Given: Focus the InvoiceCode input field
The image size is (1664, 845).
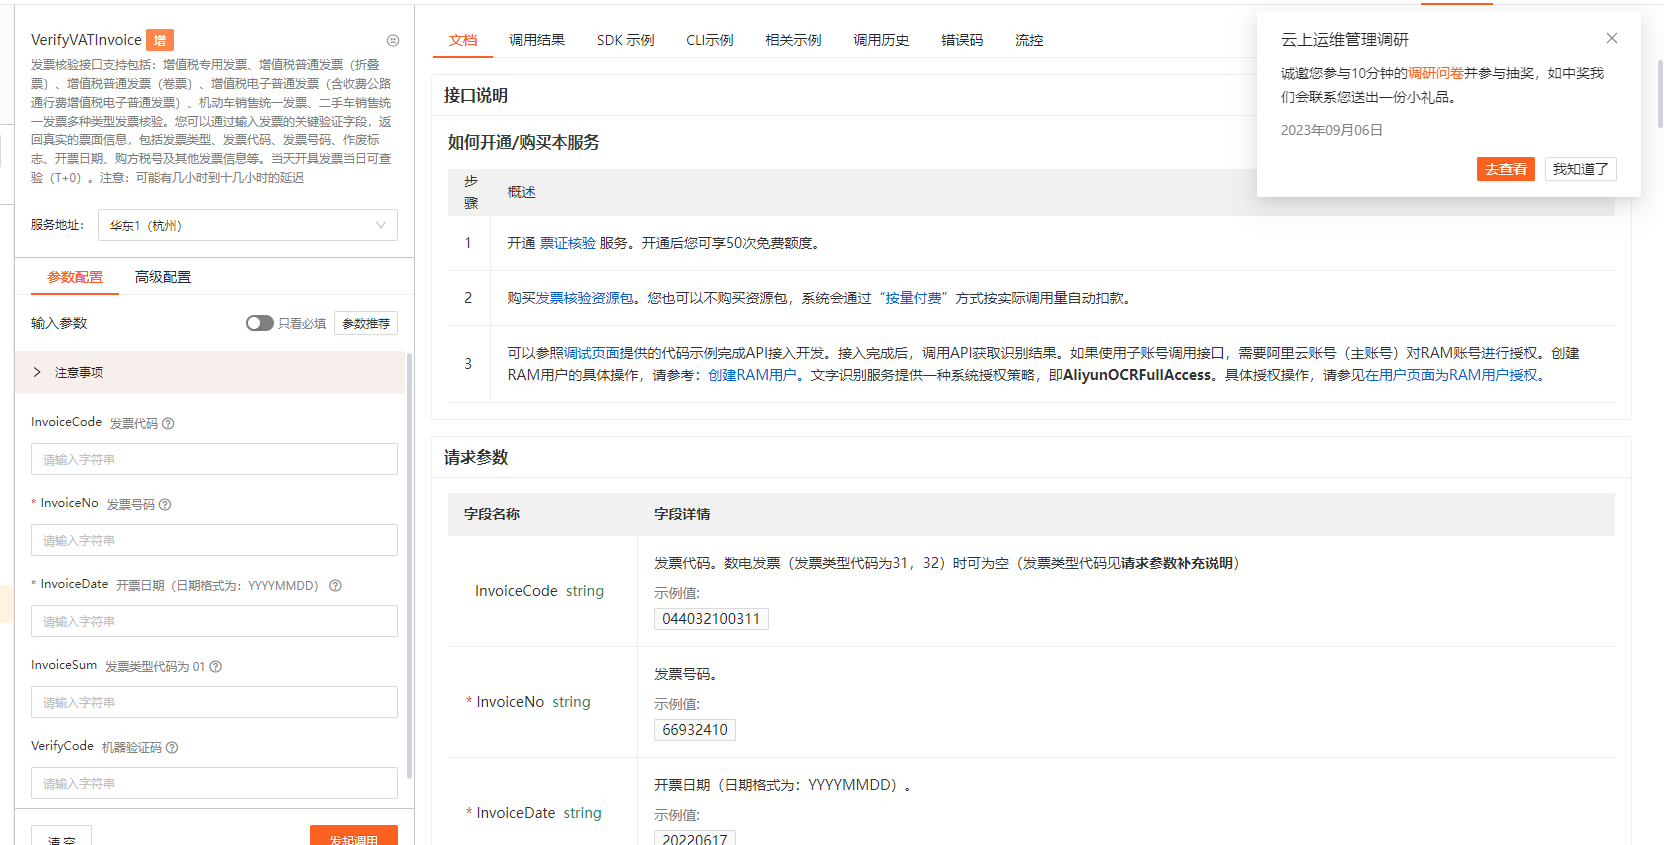Looking at the screenshot, I should coord(214,459).
